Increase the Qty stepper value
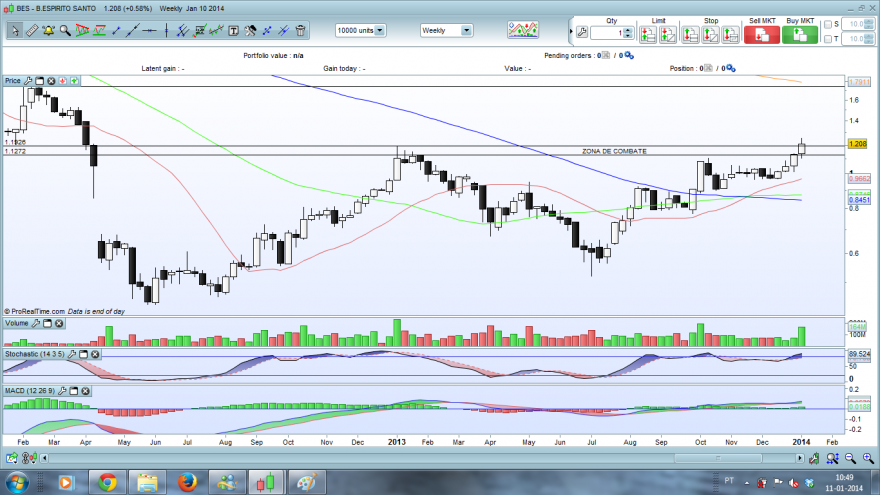The width and height of the screenshot is (880, 495). (x=629, y=30)
